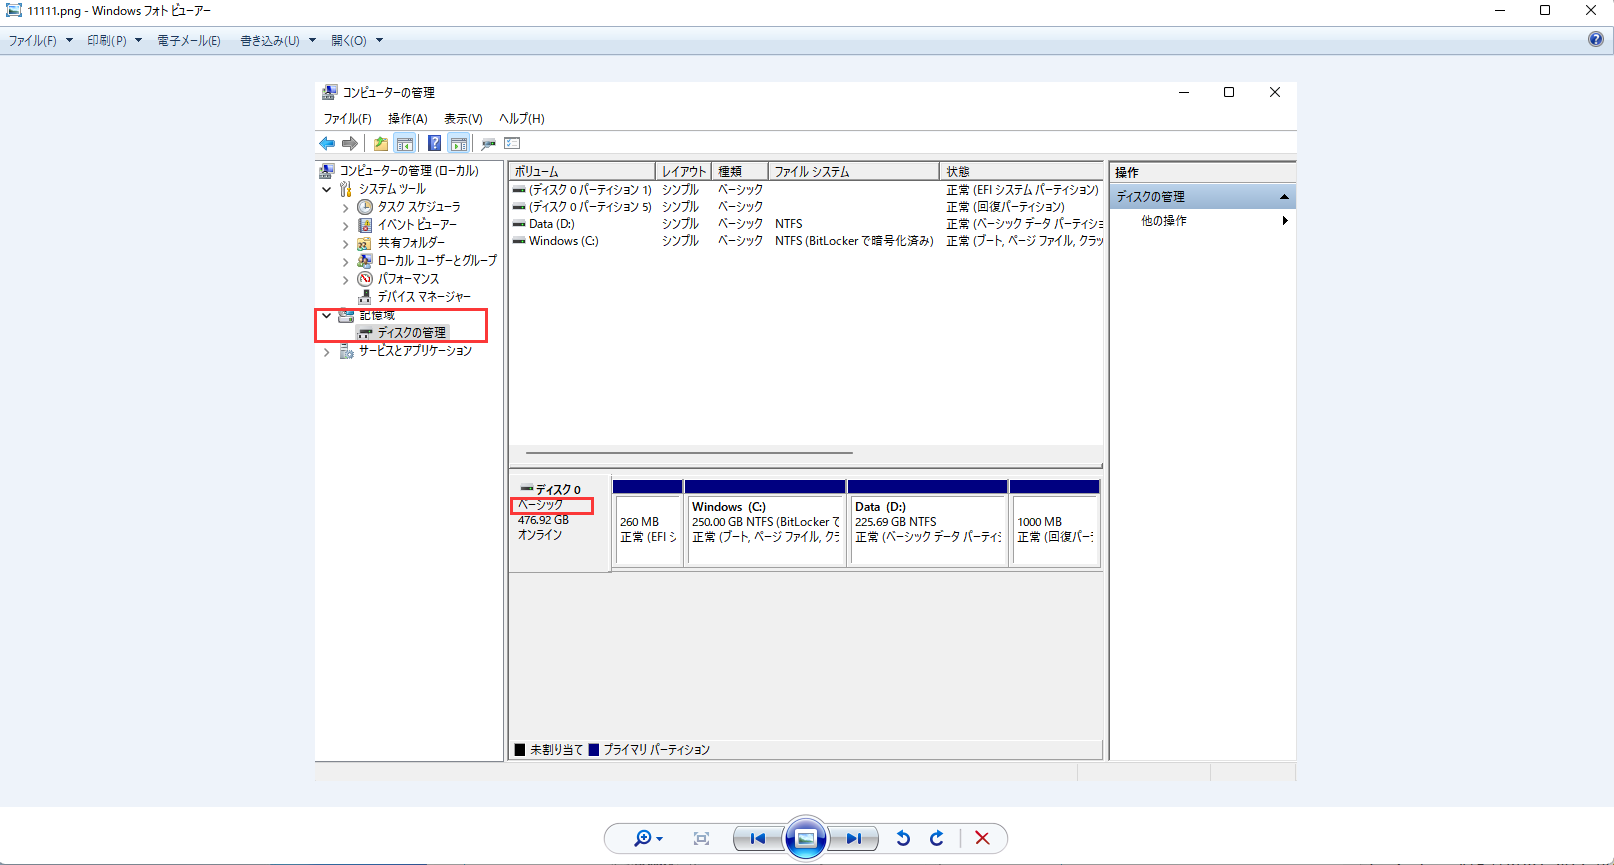The width and height of the screenshot is (1614, 865).
Task: Select ディスクの管理 in the tree
Action: (x=412, y=333)
